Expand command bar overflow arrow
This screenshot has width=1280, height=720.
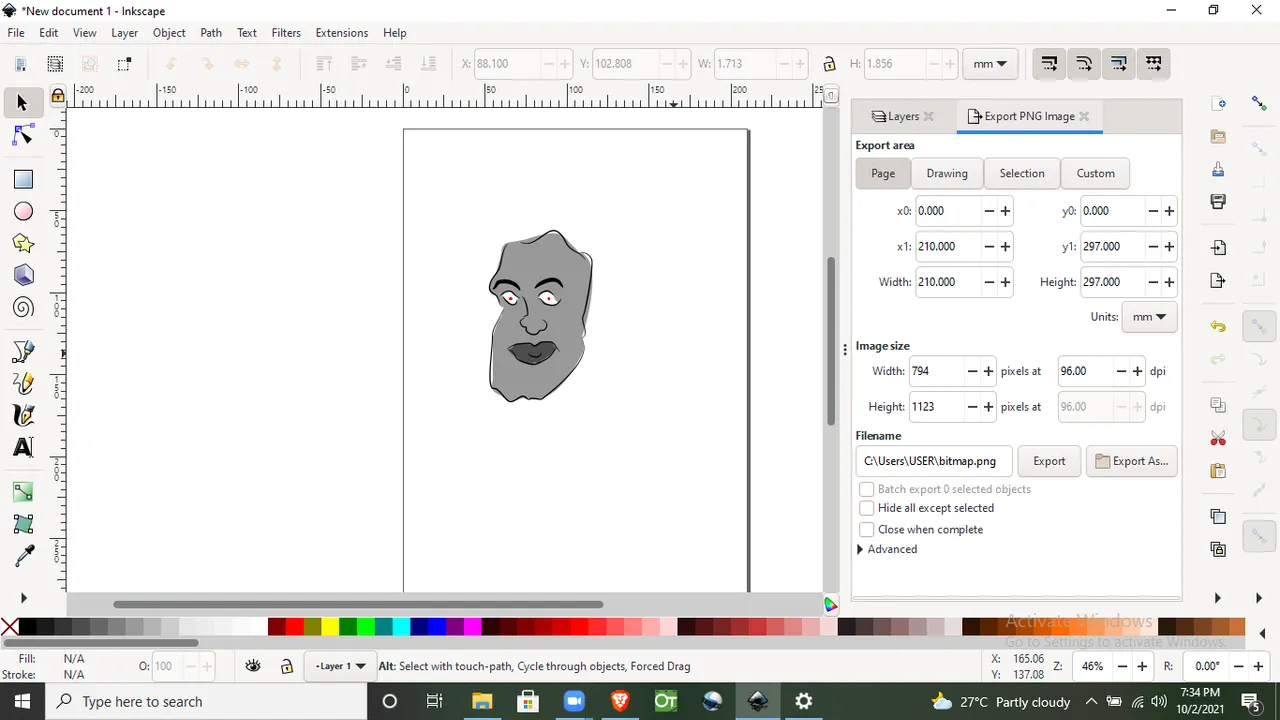1218,598
